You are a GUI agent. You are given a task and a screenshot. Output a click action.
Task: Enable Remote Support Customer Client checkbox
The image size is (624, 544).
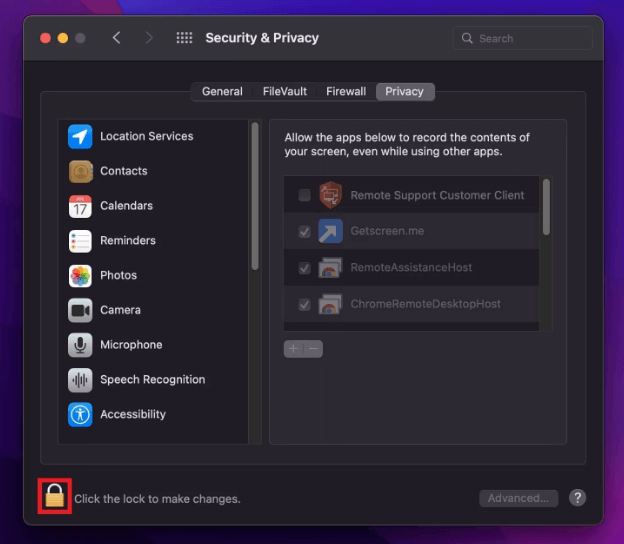click(x=304, y=195)
